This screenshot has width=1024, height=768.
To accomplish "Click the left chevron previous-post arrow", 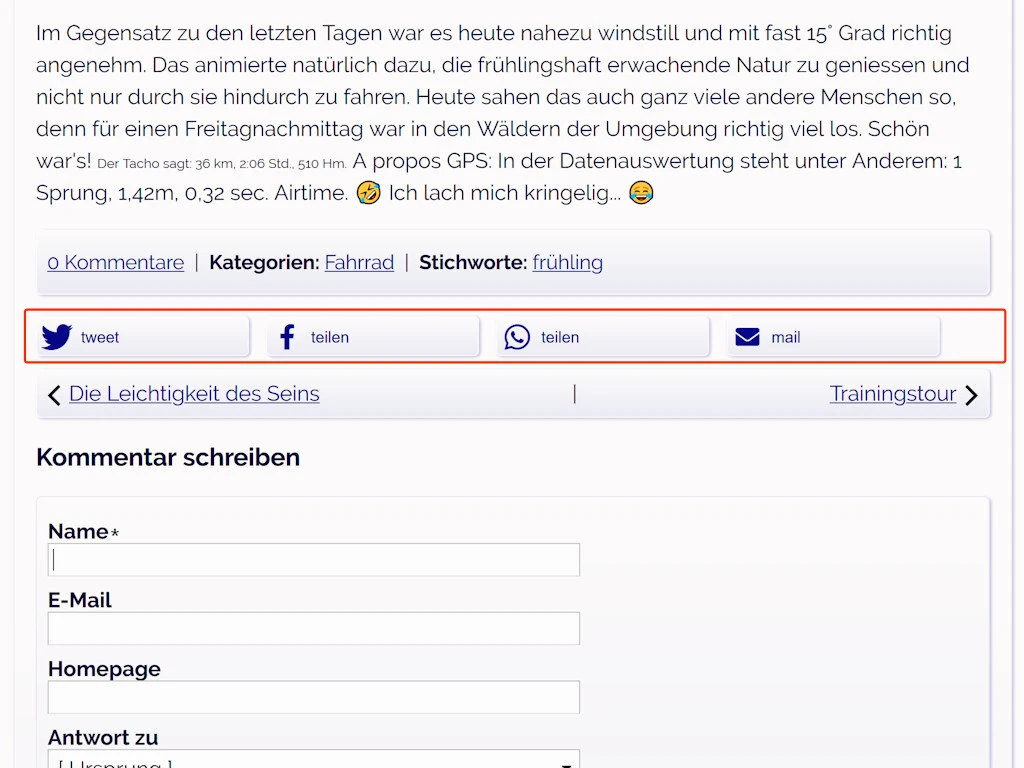I will [x=54, y=395].
